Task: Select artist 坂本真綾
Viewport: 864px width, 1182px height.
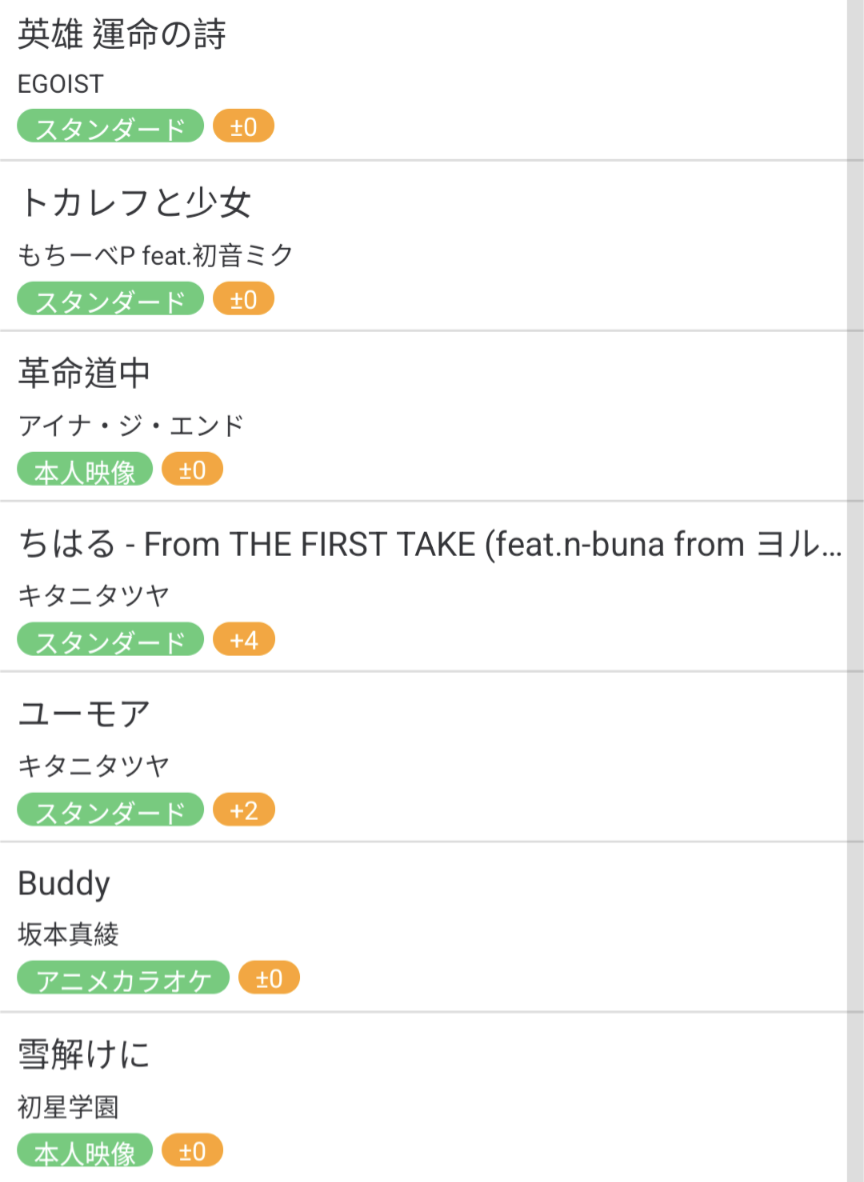Action: 69,935
